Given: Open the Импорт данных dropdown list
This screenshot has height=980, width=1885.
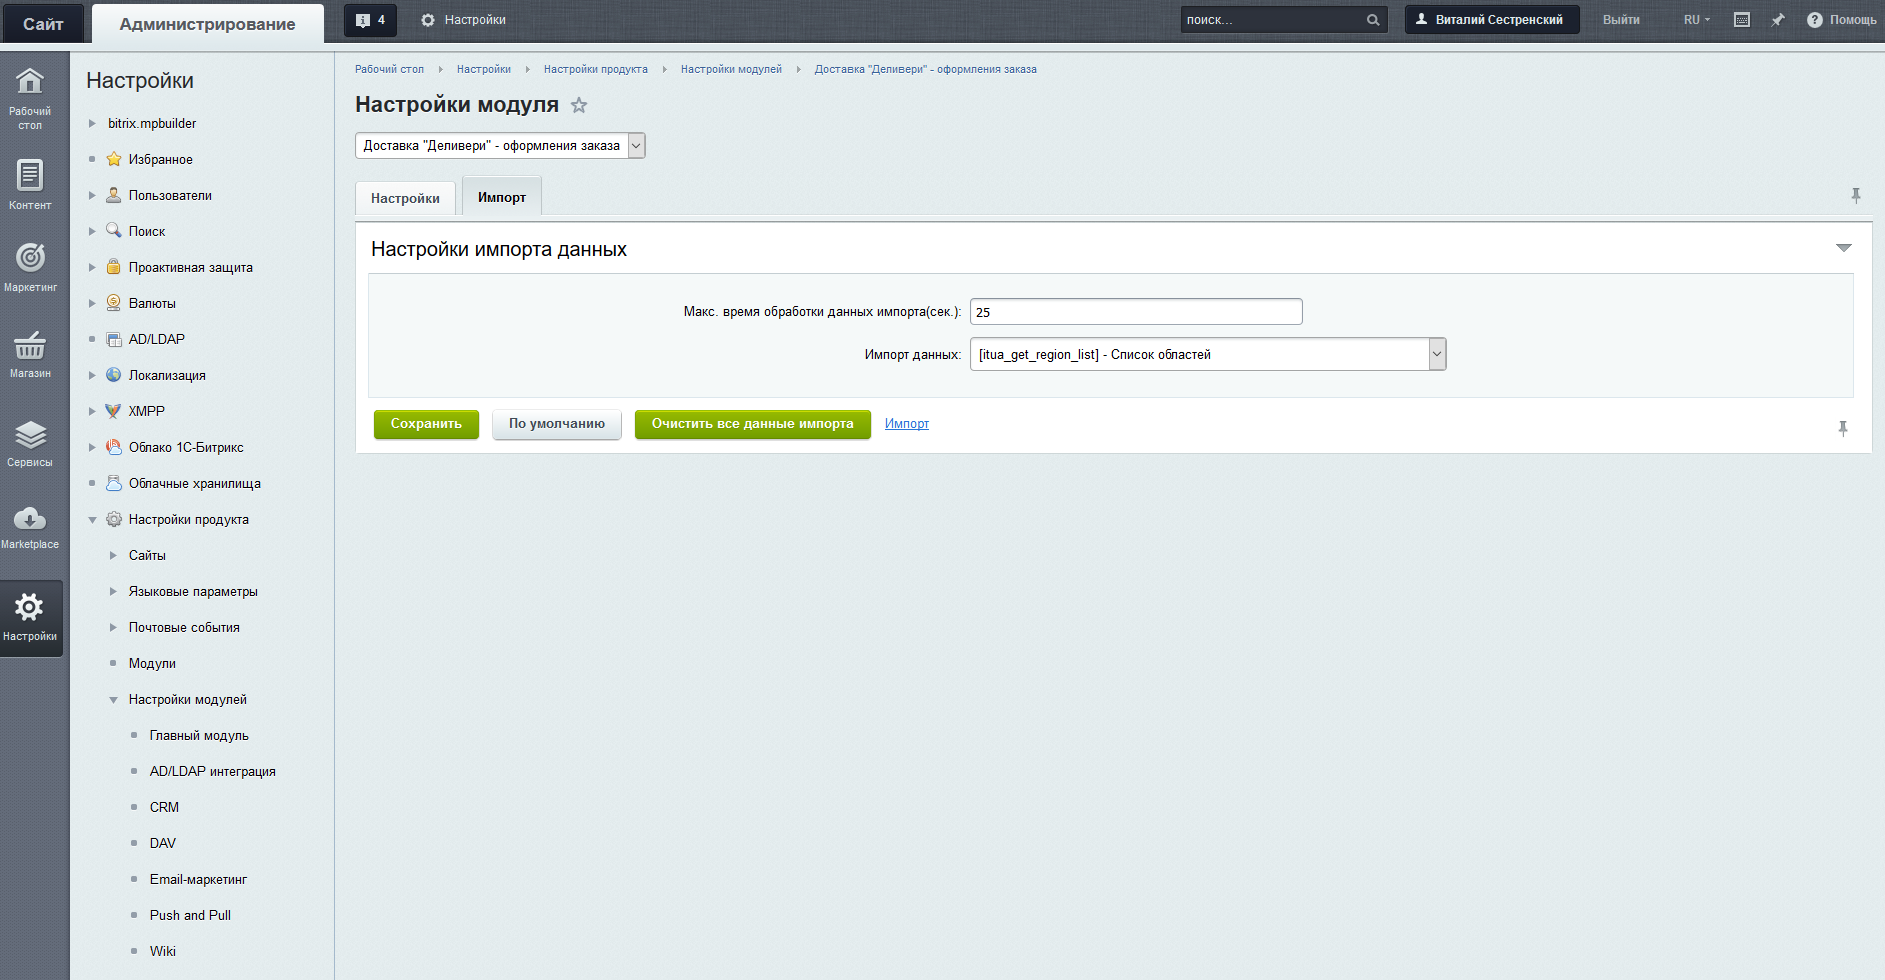Looking at the screenshot, I should (1207, 355).
